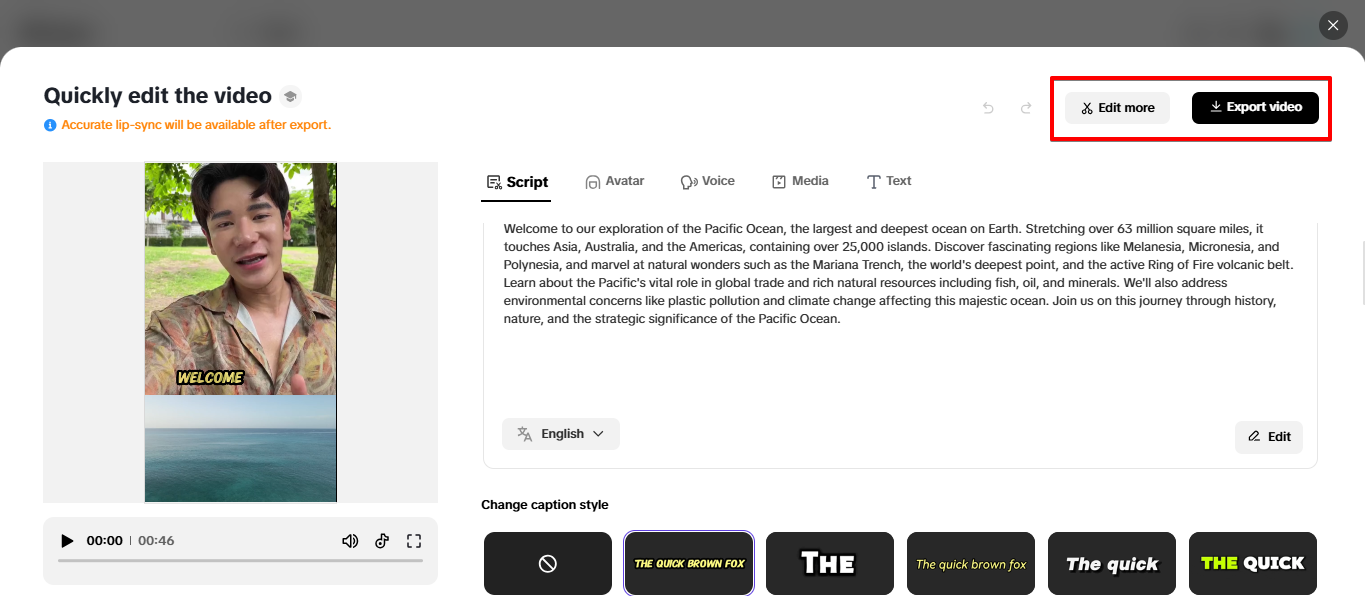Click the video progress seek bar
The height and width of the screenshot is (606, 1365).
click(240, 561)
